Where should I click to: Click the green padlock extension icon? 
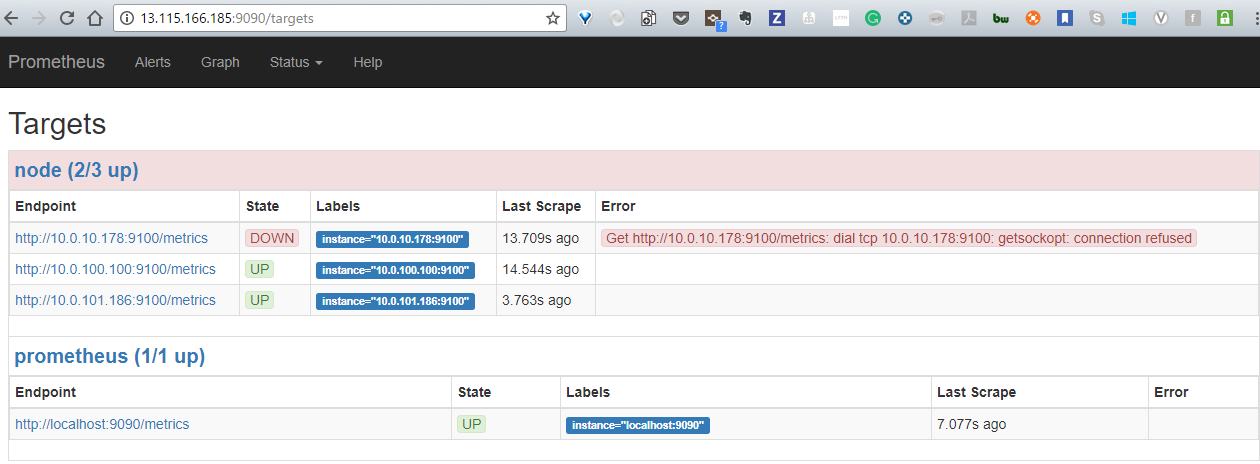click(1225, 18)
